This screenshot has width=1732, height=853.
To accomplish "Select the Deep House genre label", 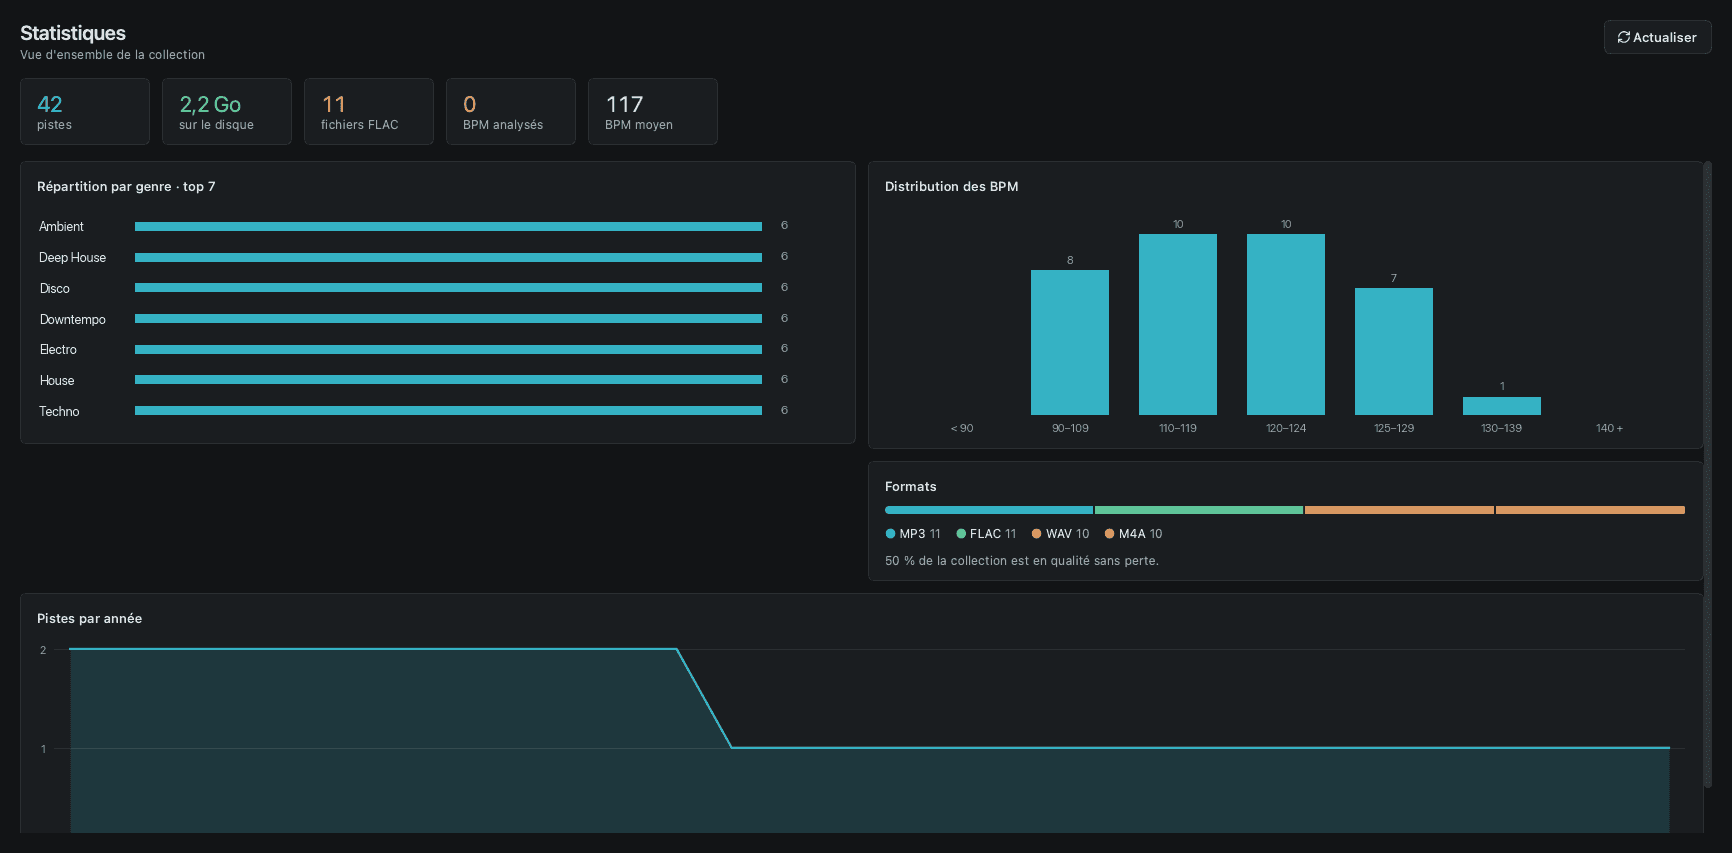I will click(72, 258).
